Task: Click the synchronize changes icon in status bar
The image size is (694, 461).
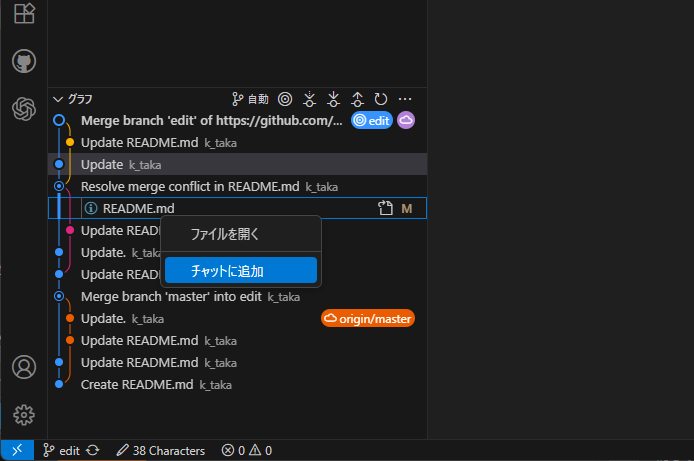Action: click(93, 451)
